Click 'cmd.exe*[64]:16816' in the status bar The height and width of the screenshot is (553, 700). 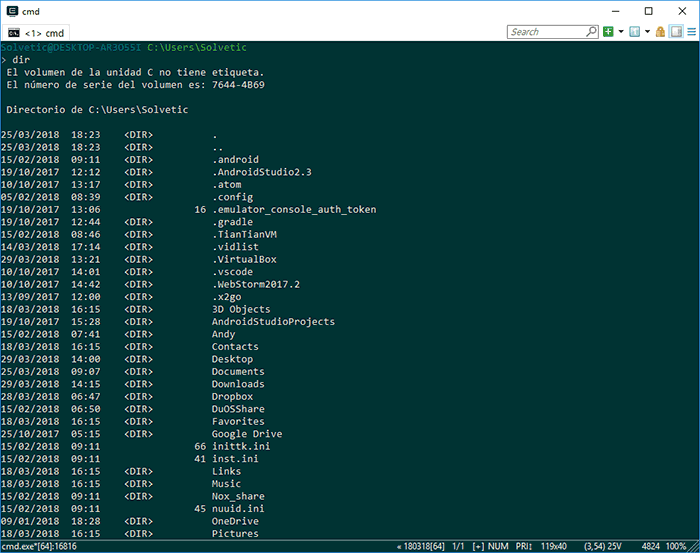[x=39, y=546]
